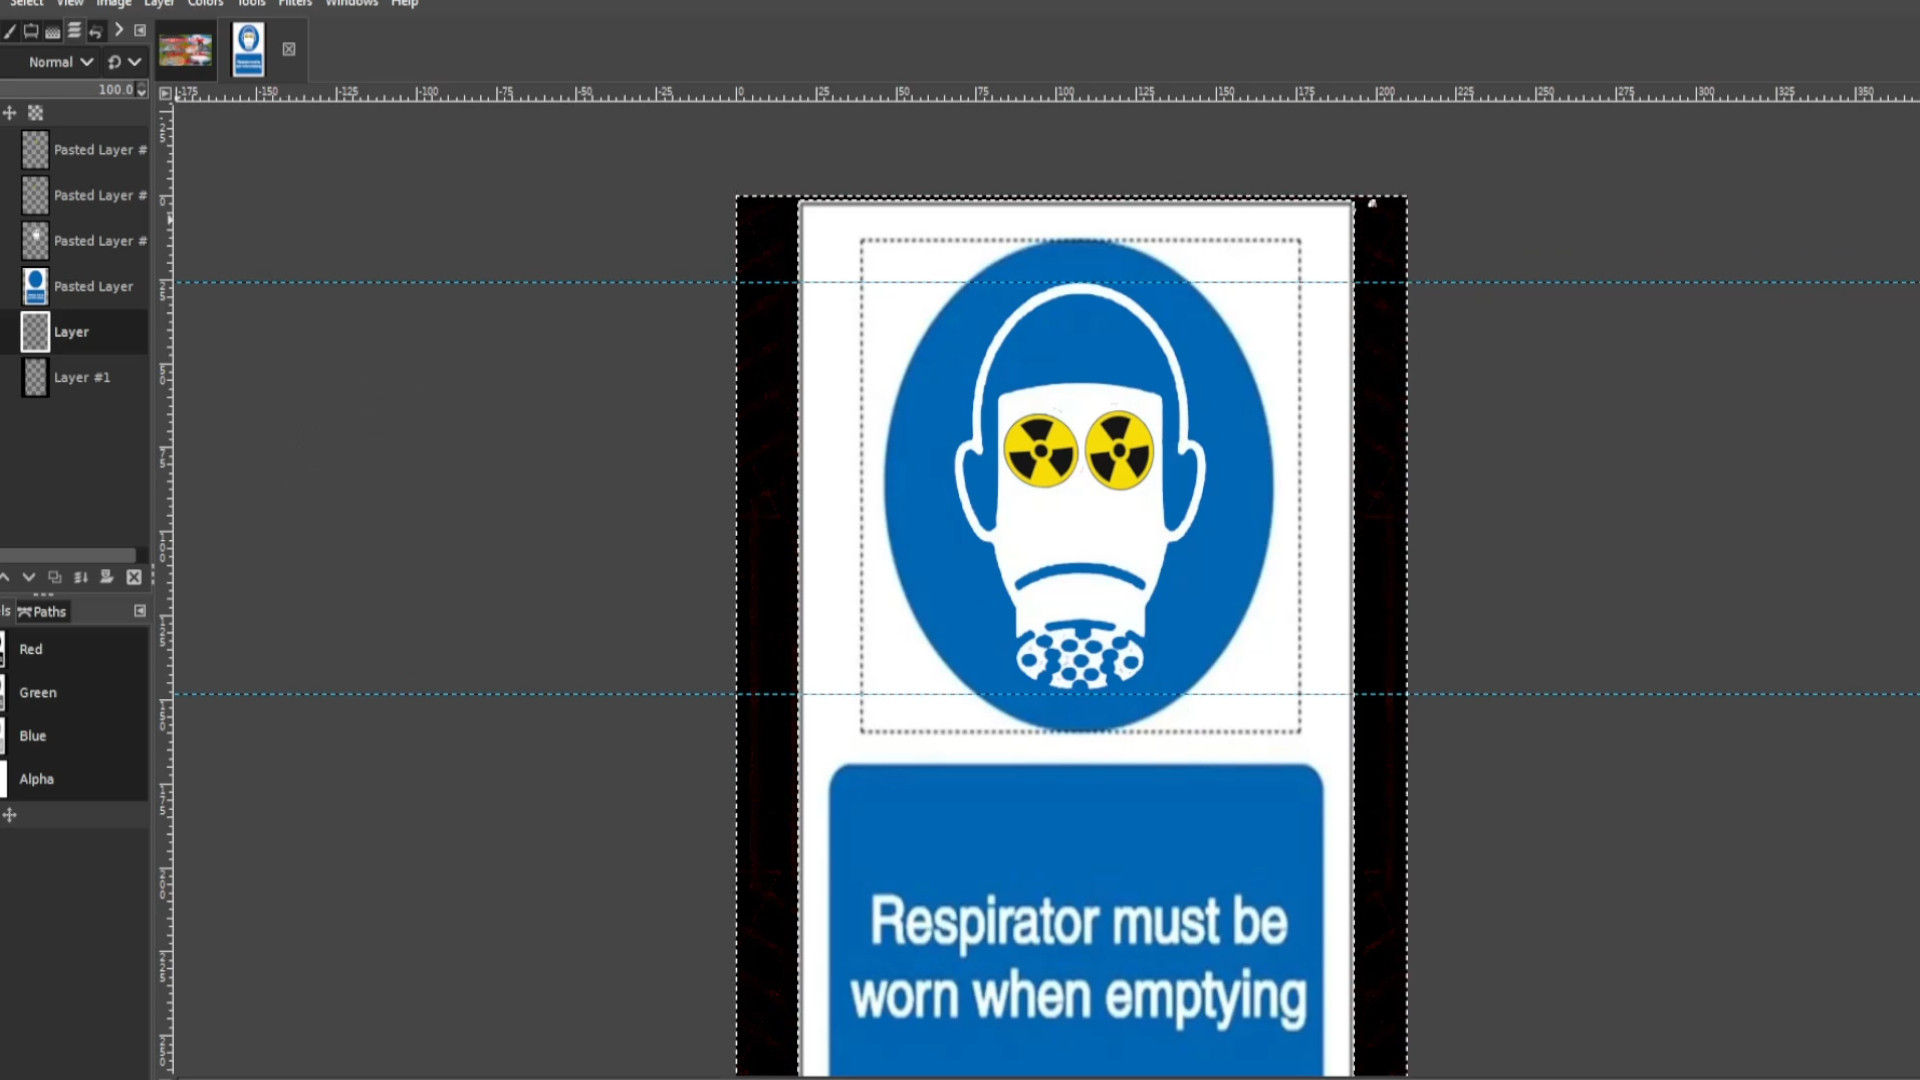Click the anchor floating layer icon

[107, 577]
